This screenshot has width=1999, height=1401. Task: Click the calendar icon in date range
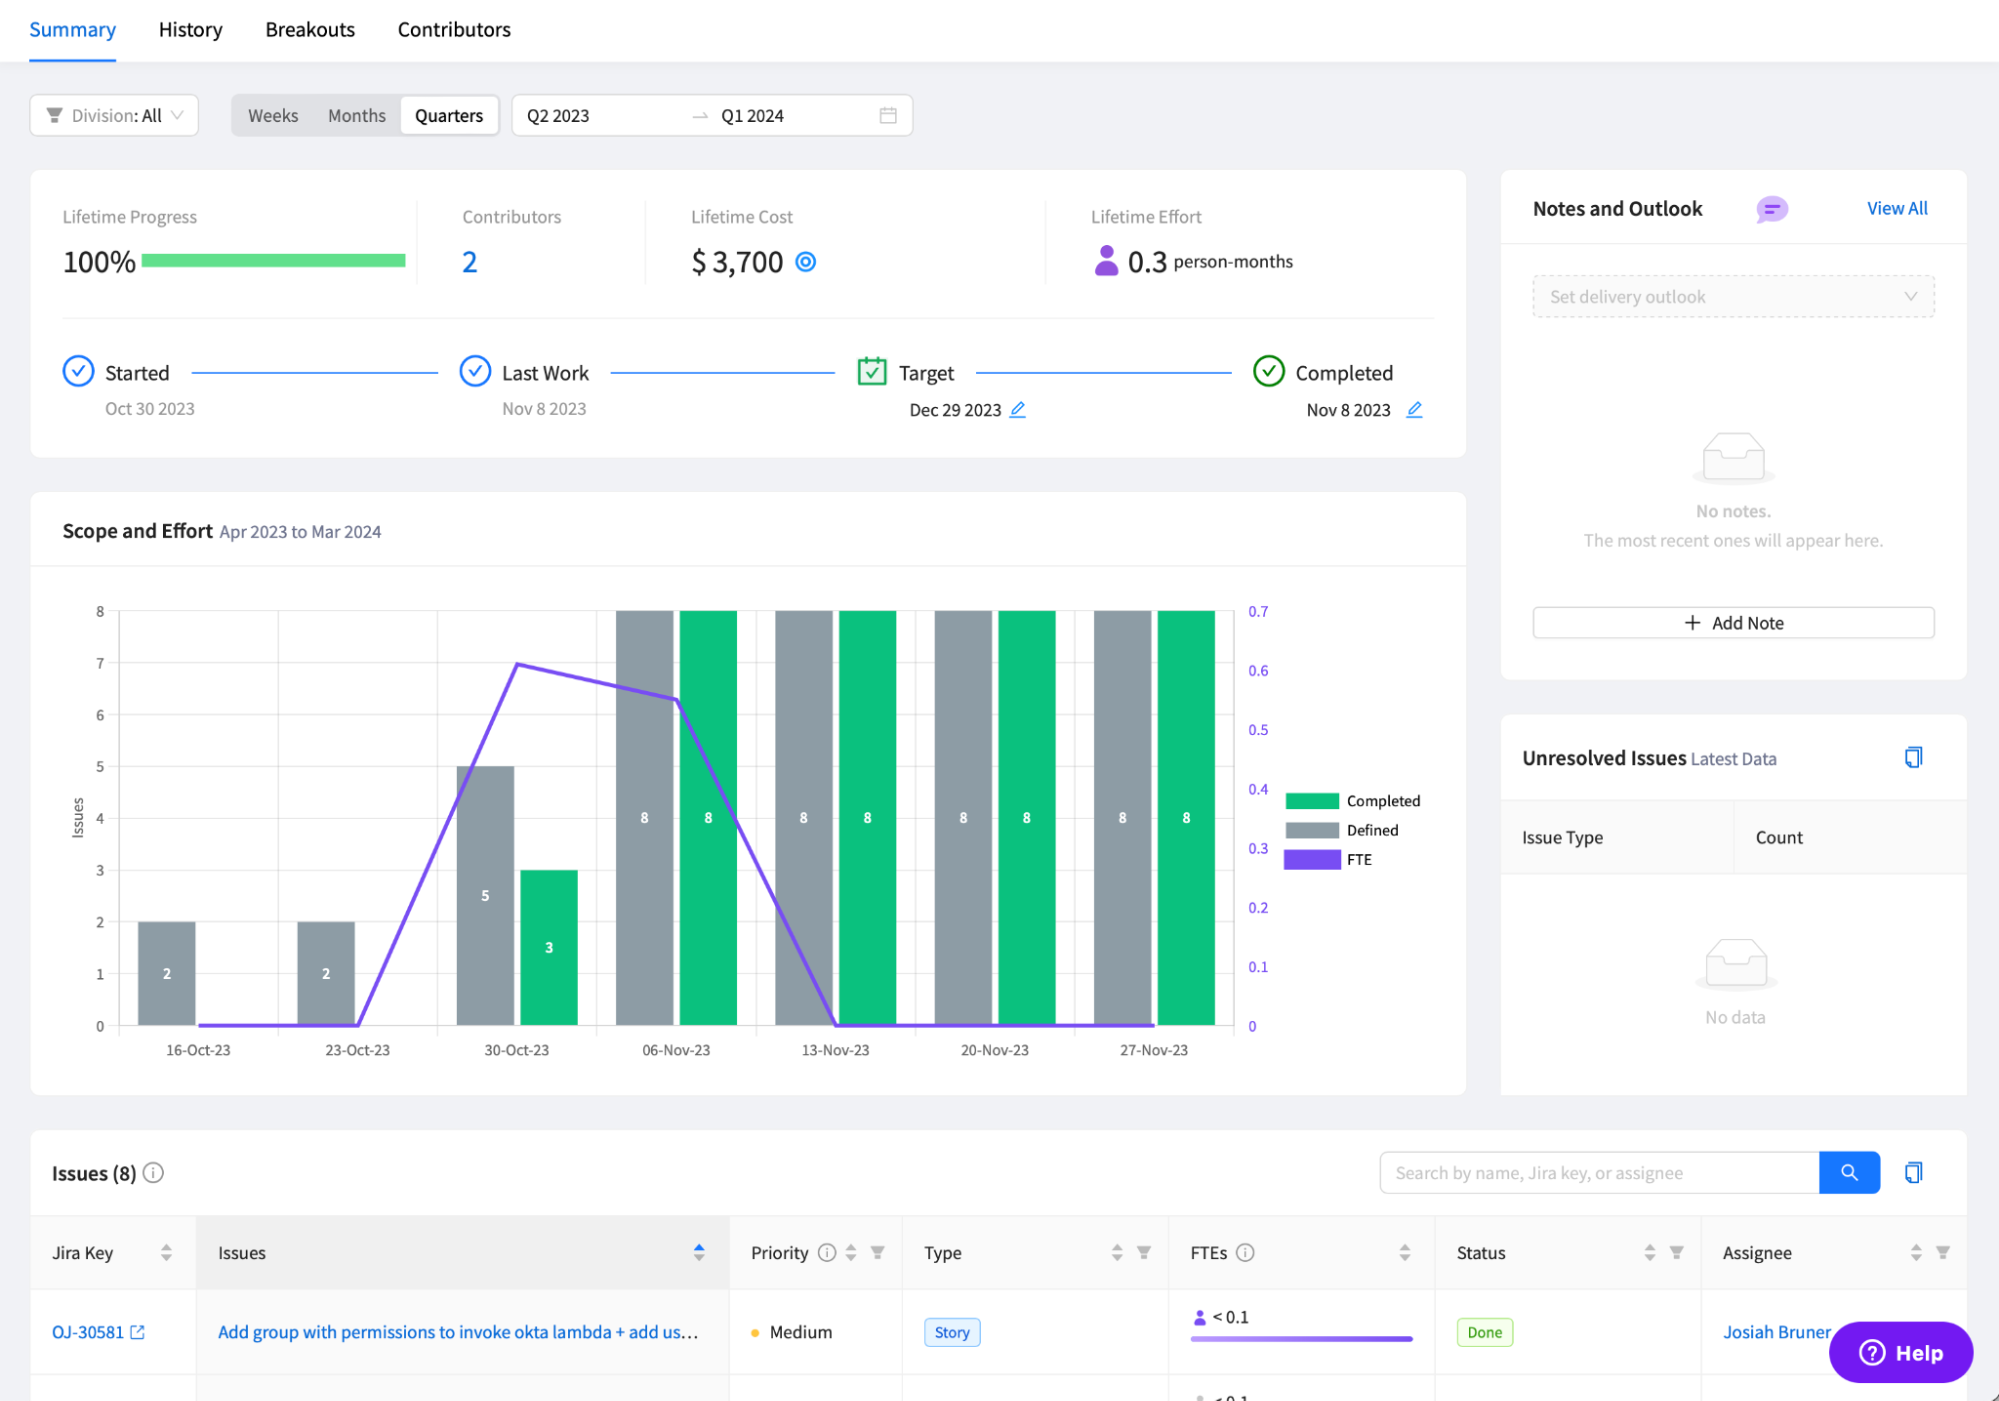tap(887, 116)
